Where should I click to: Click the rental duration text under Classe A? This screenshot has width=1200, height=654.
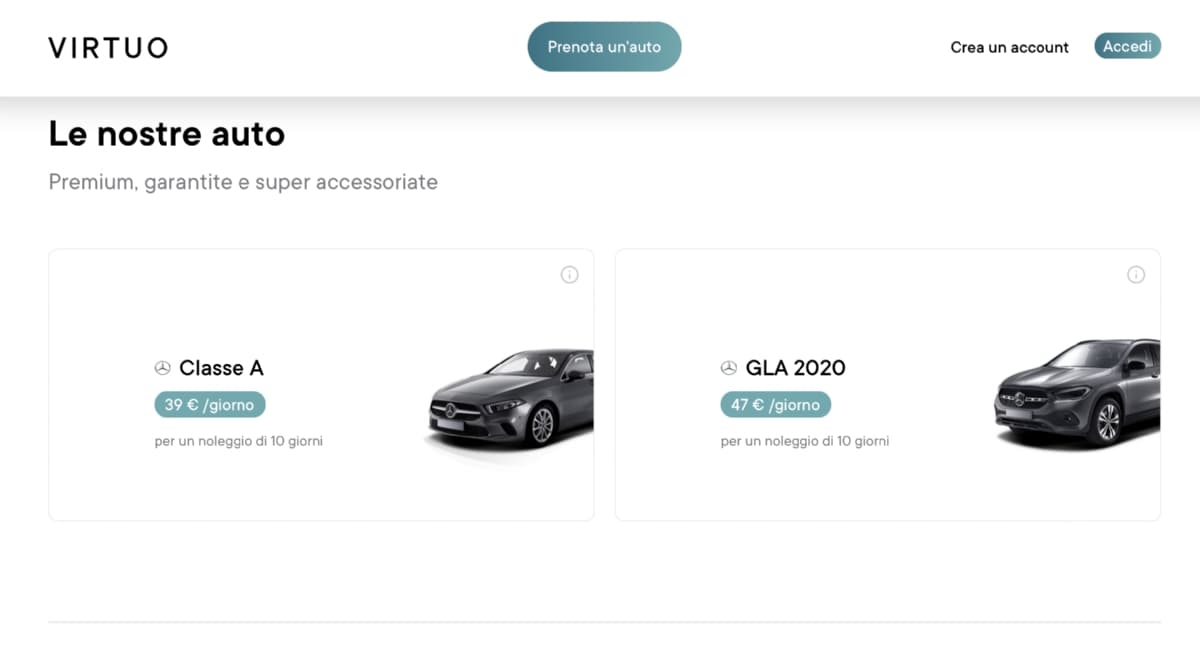click(239, 441)
